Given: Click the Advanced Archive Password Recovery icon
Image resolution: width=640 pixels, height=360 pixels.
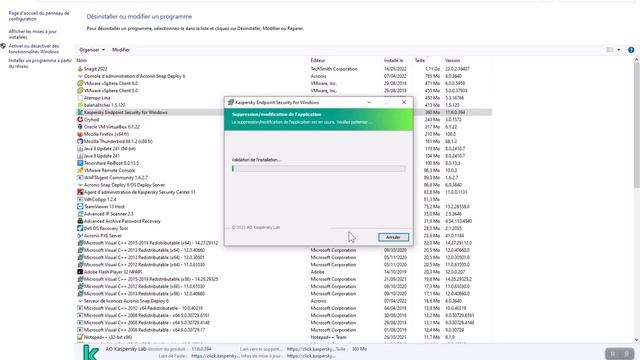Looking at the screenshot, I should click(x=80, y=221).
